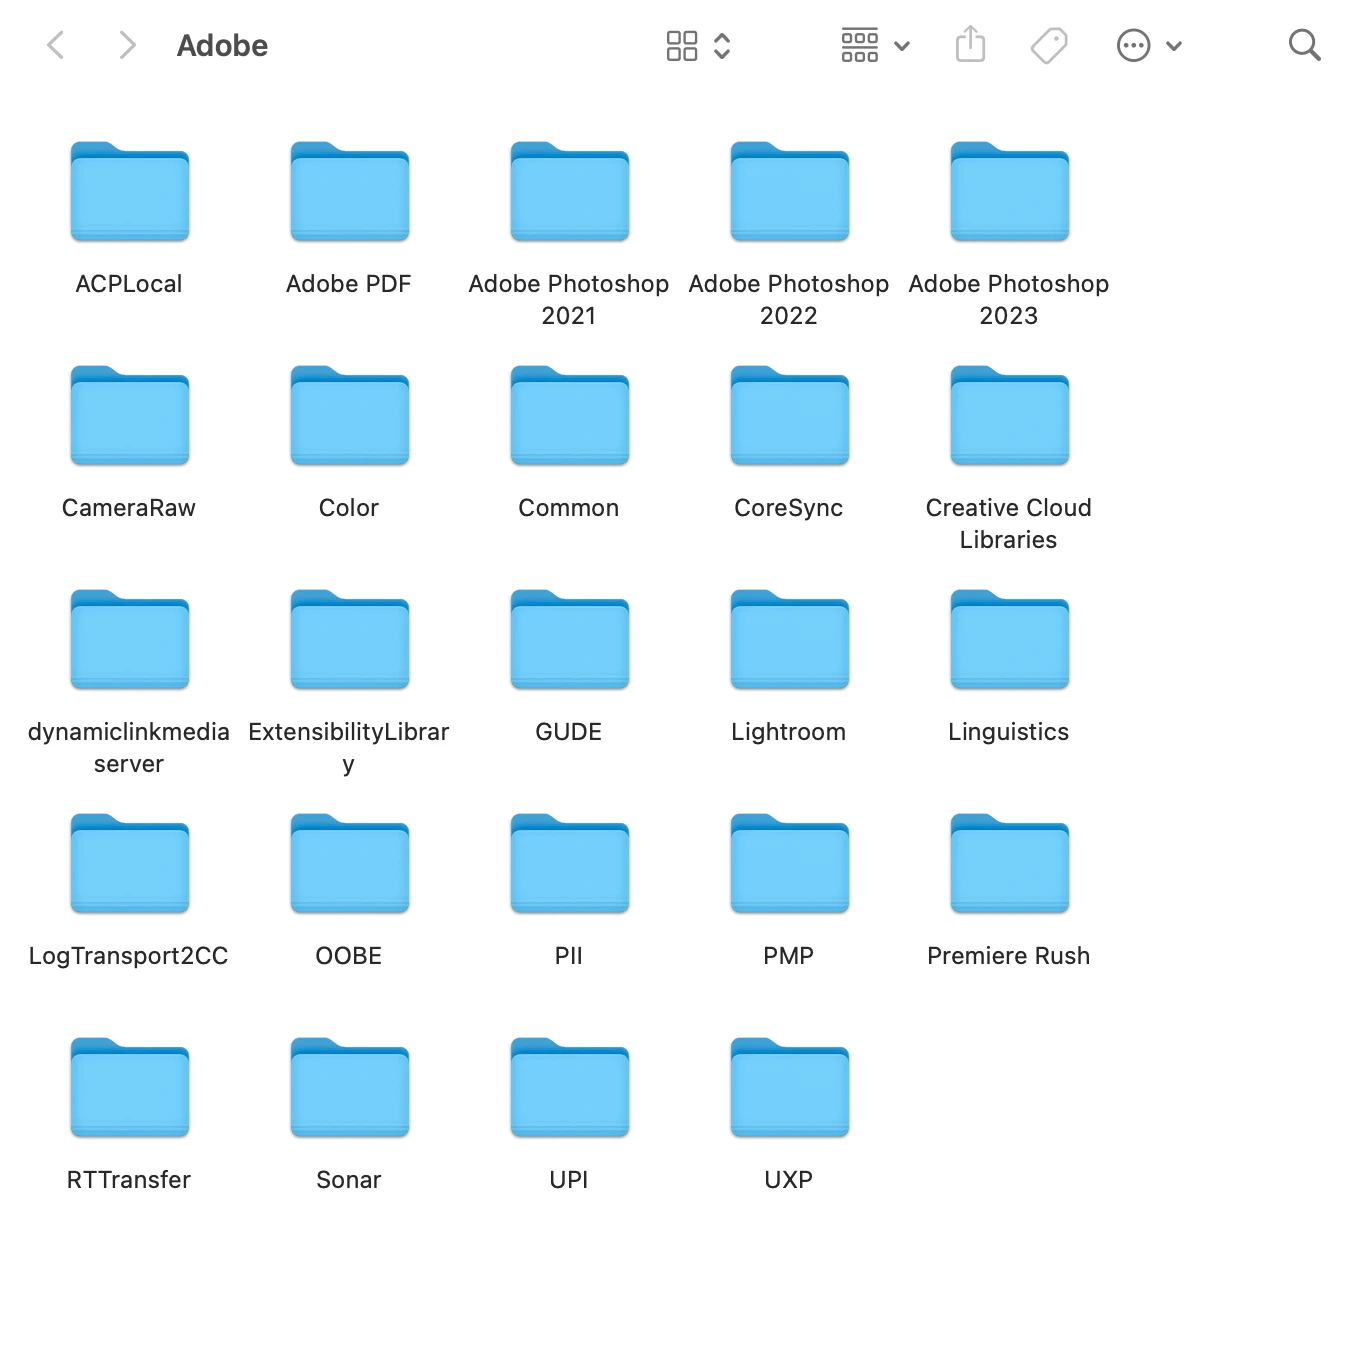Click the 'OOBE' name label

pyautogui.click(x=349, y=956)
